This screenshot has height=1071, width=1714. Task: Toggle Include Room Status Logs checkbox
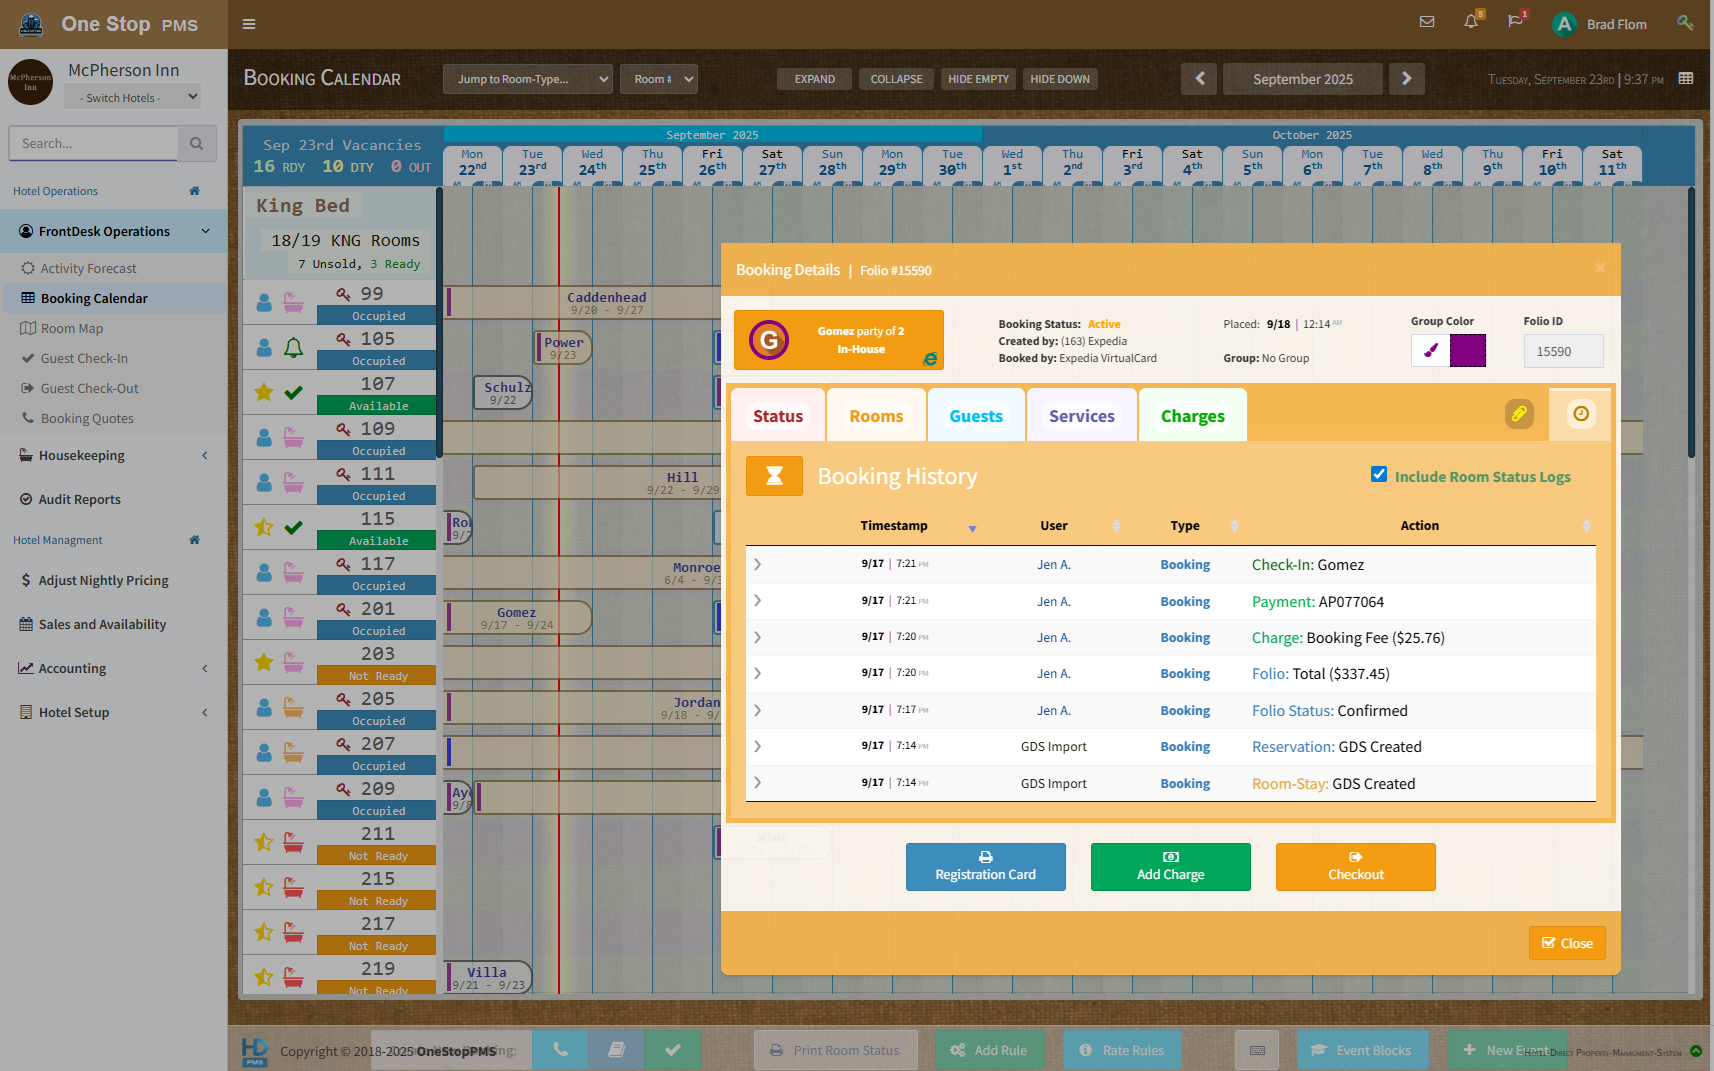1379,475
